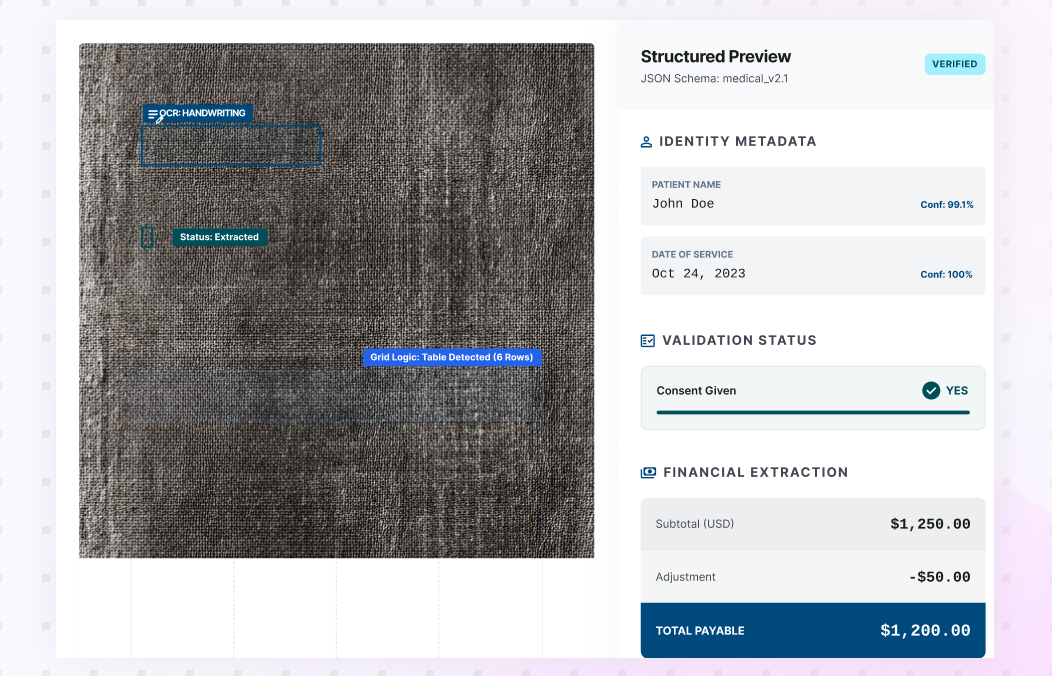Click the Total Payable amount $1,200.00

pos(925,630)
